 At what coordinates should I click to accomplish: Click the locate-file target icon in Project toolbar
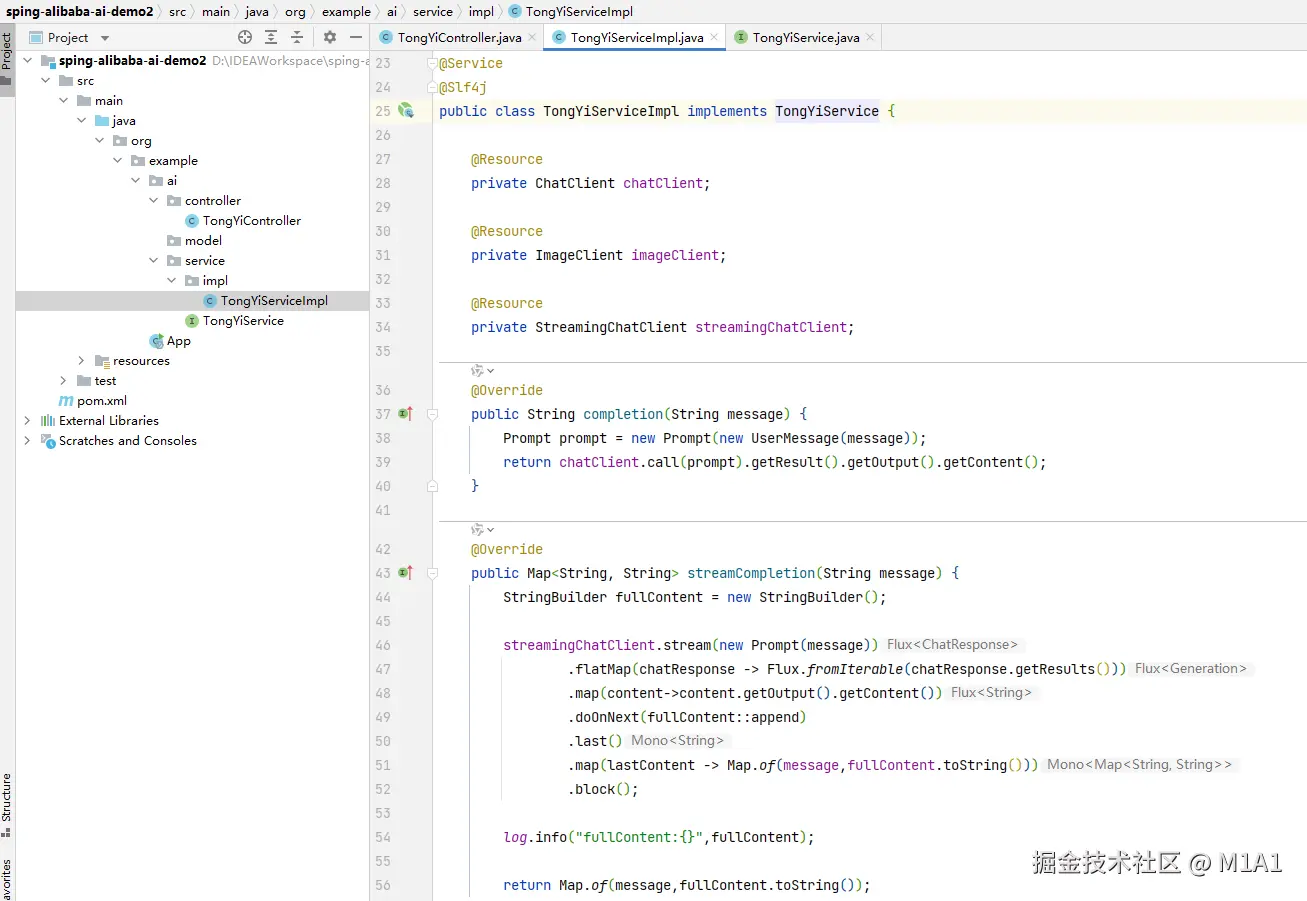(245, 37)
